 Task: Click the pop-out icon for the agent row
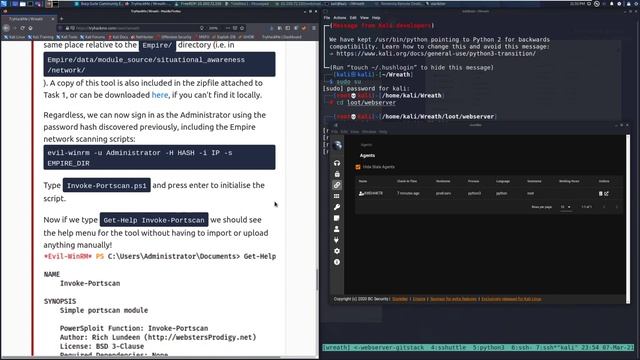coord(607,193)
